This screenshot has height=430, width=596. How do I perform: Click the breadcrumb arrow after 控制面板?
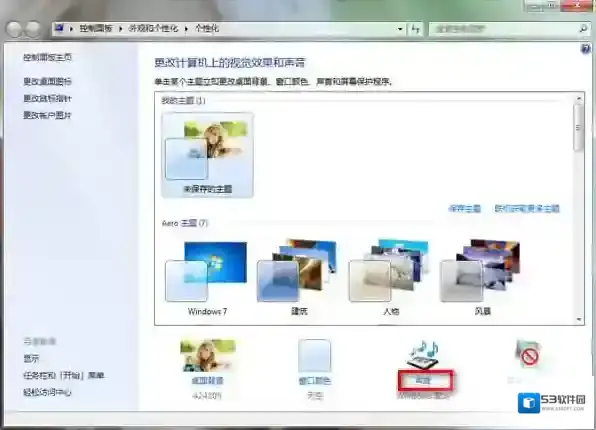120,29
